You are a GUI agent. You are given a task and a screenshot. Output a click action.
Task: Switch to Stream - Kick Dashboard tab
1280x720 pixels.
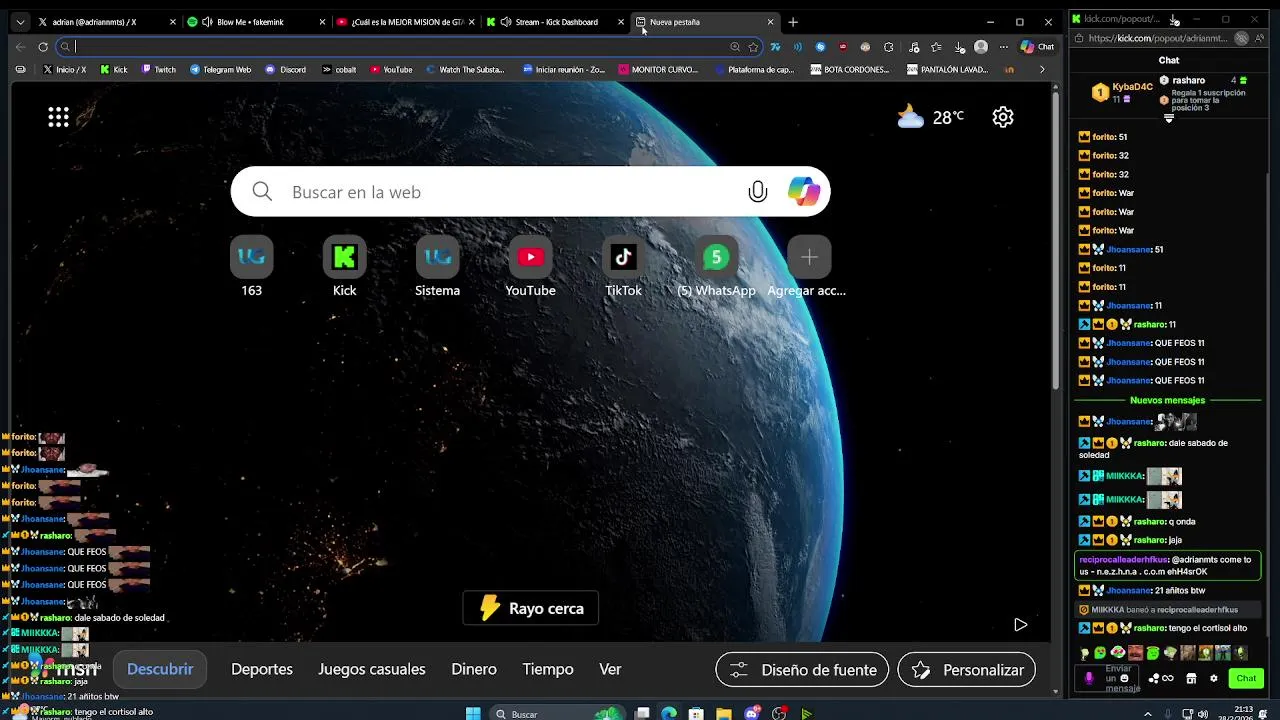pos(556,22)
